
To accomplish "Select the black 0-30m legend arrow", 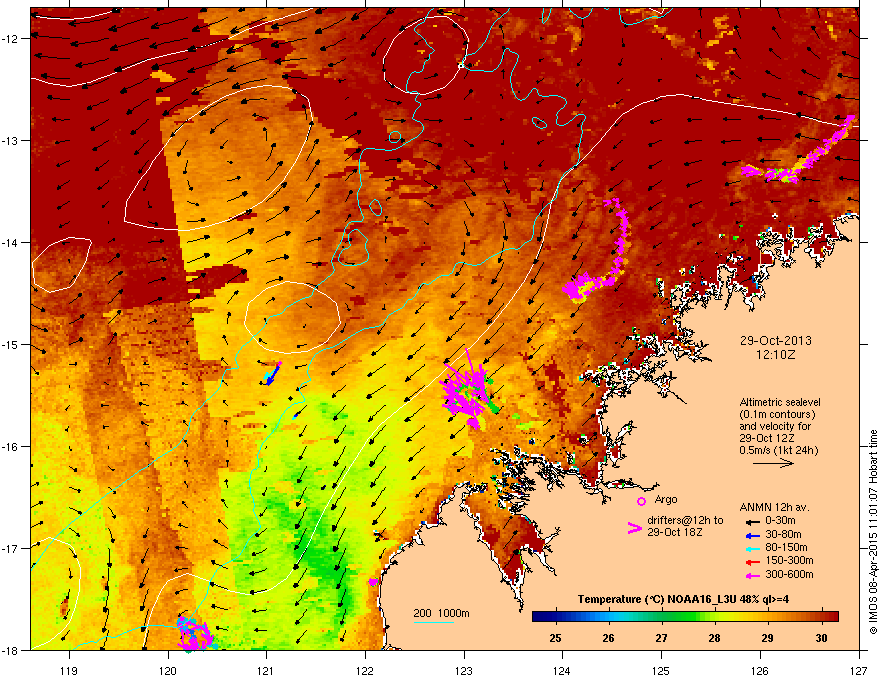I will 751,521.
